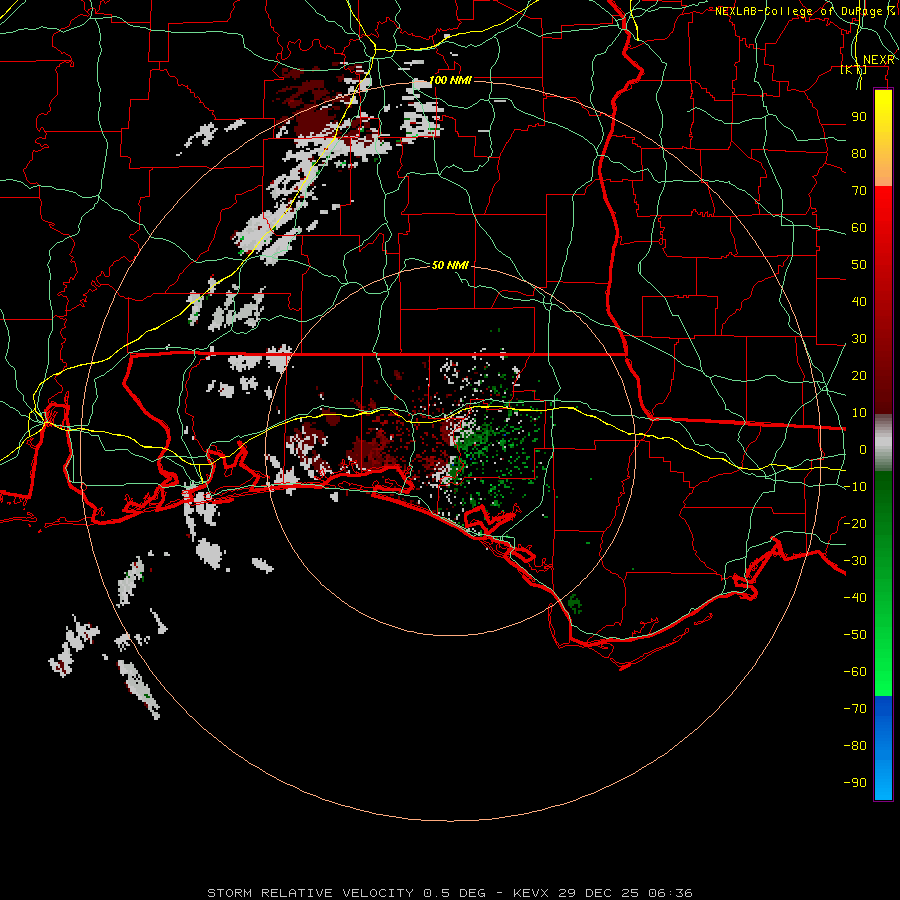The height and width of the screenshot is (900, 900).
Task: Click the "50 NMI" range ring label
Action: (450, 265)
